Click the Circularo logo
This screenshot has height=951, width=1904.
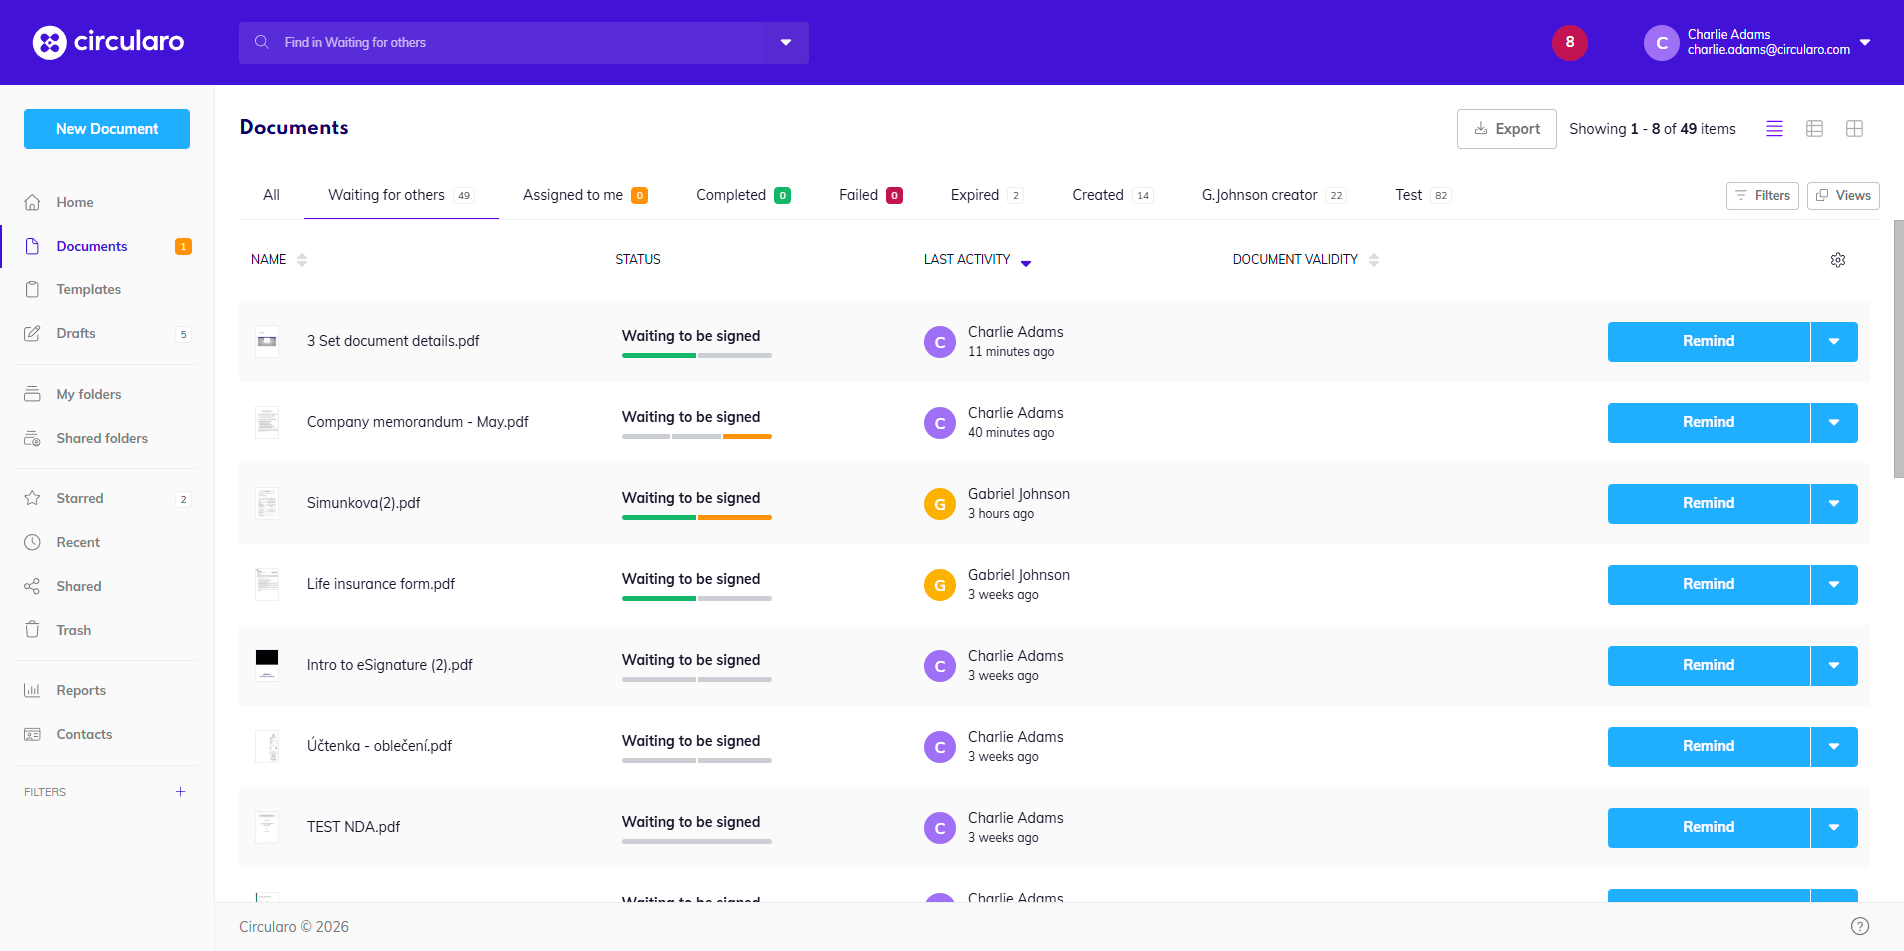(108, 42)
